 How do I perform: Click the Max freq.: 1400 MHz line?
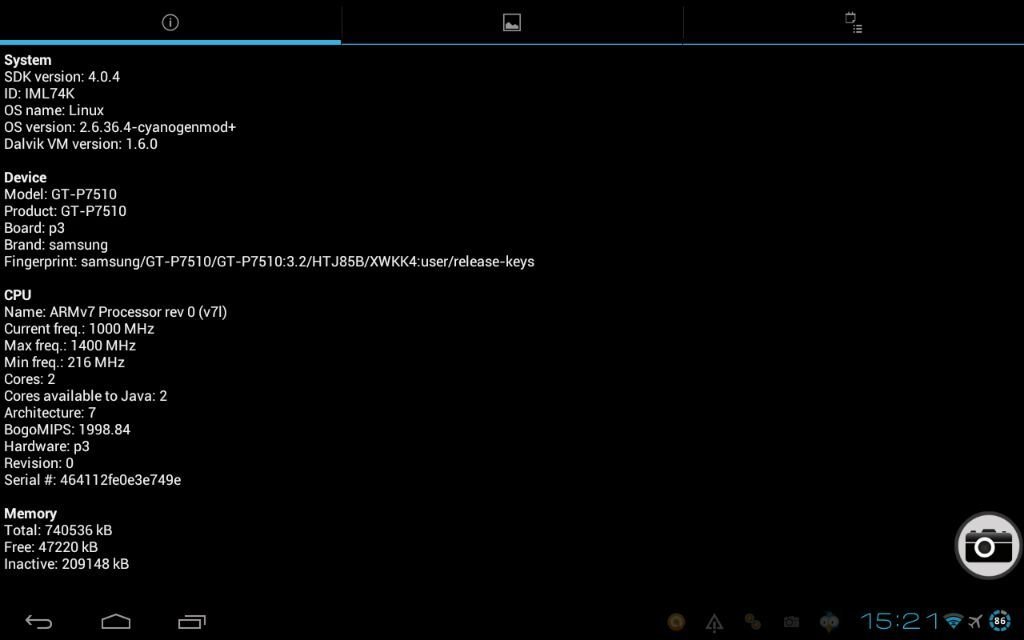(70, 345)
